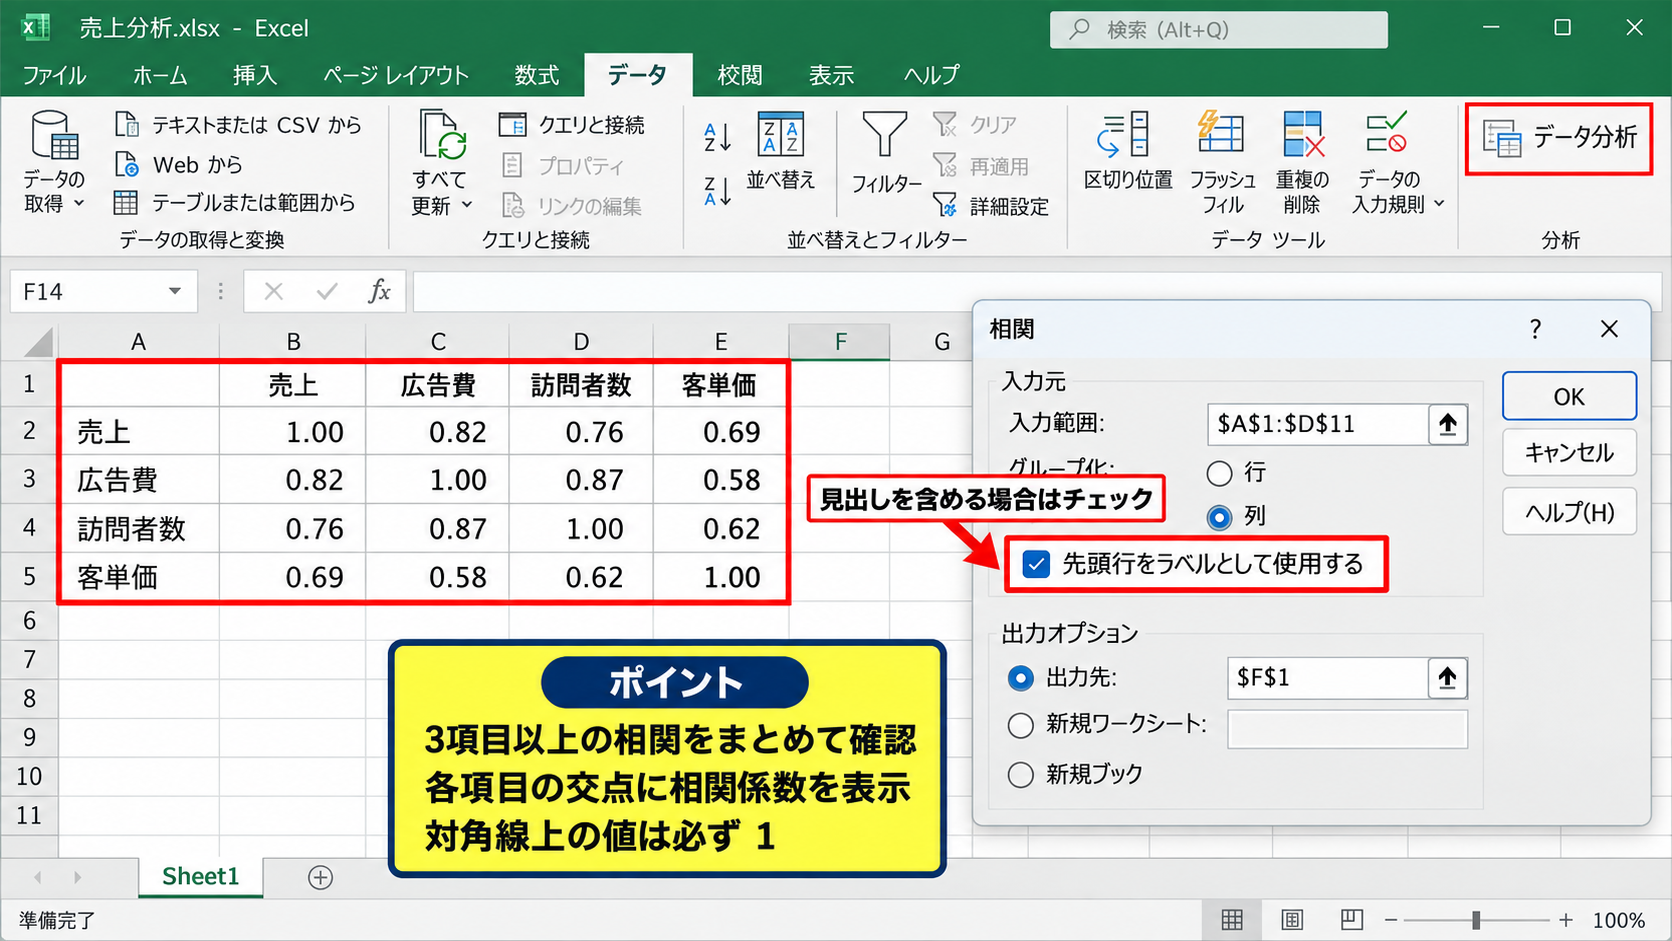Choose テーブルまたは範囲から option

[x=235, y=203]
